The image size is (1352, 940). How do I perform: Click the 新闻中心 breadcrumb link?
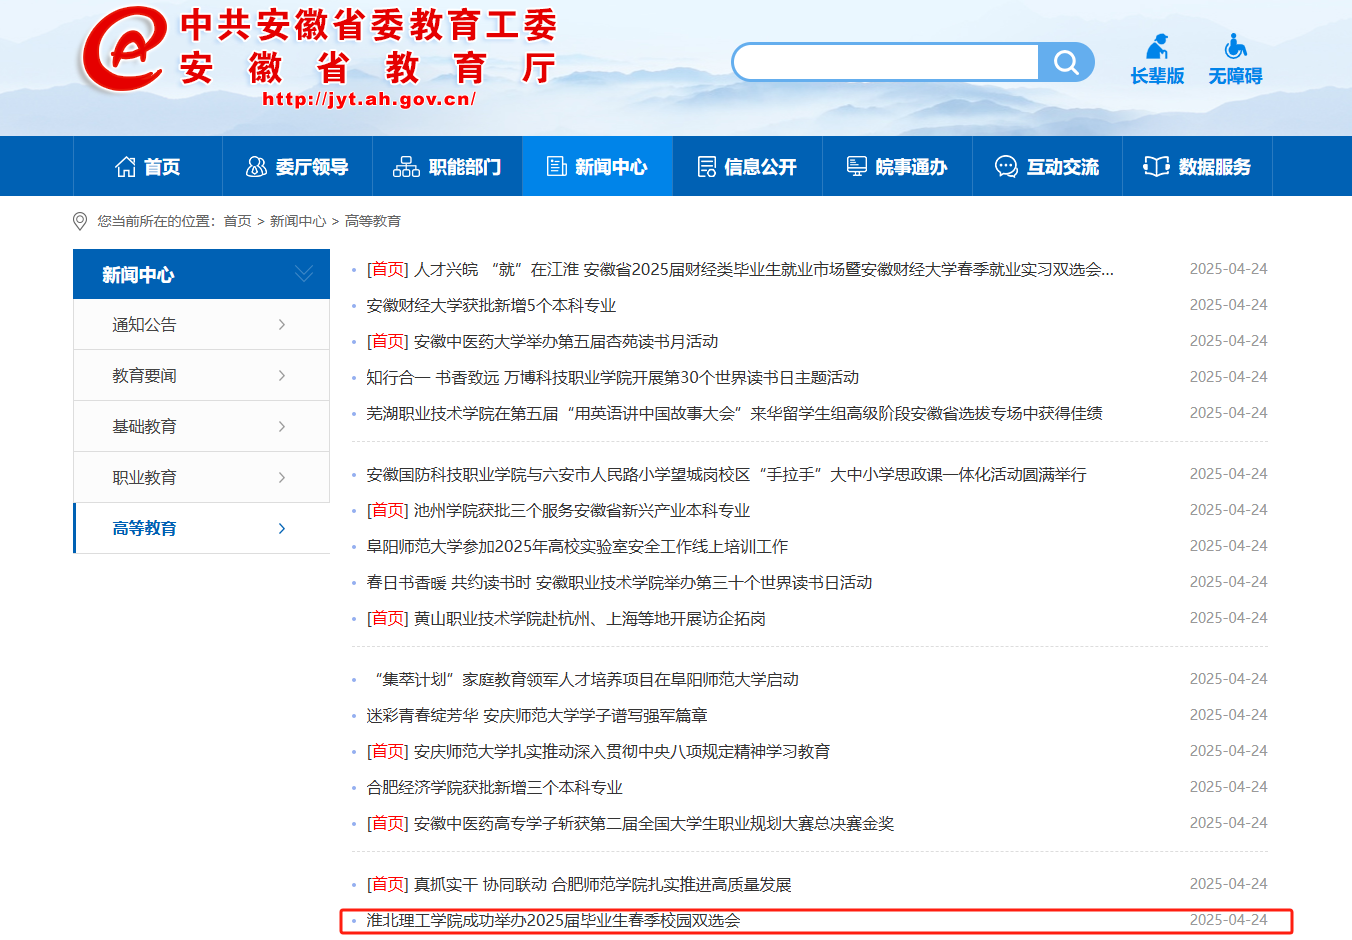coord(298,221)
